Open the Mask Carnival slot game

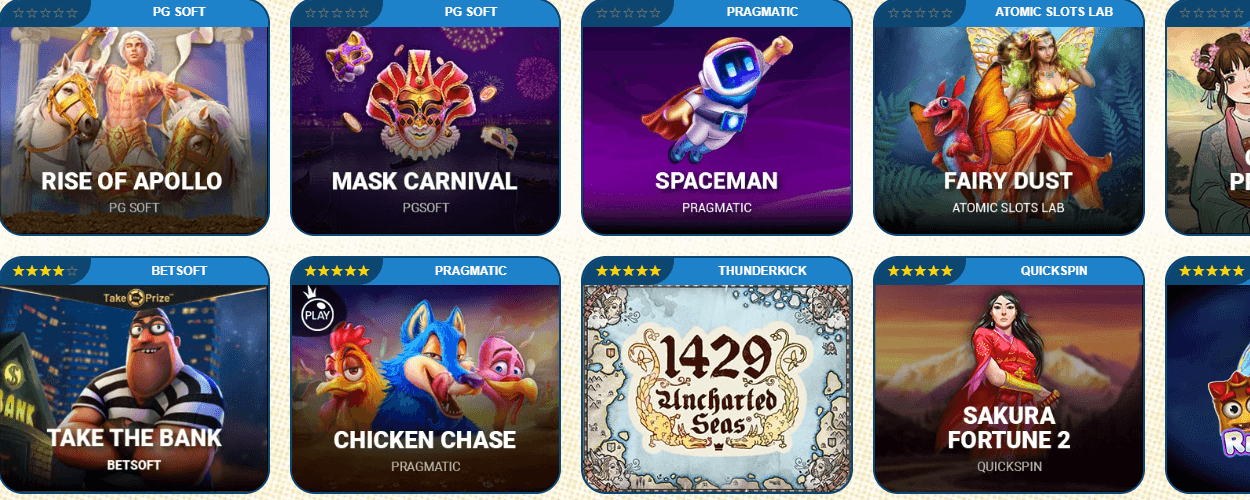click(x=425, y=131)
